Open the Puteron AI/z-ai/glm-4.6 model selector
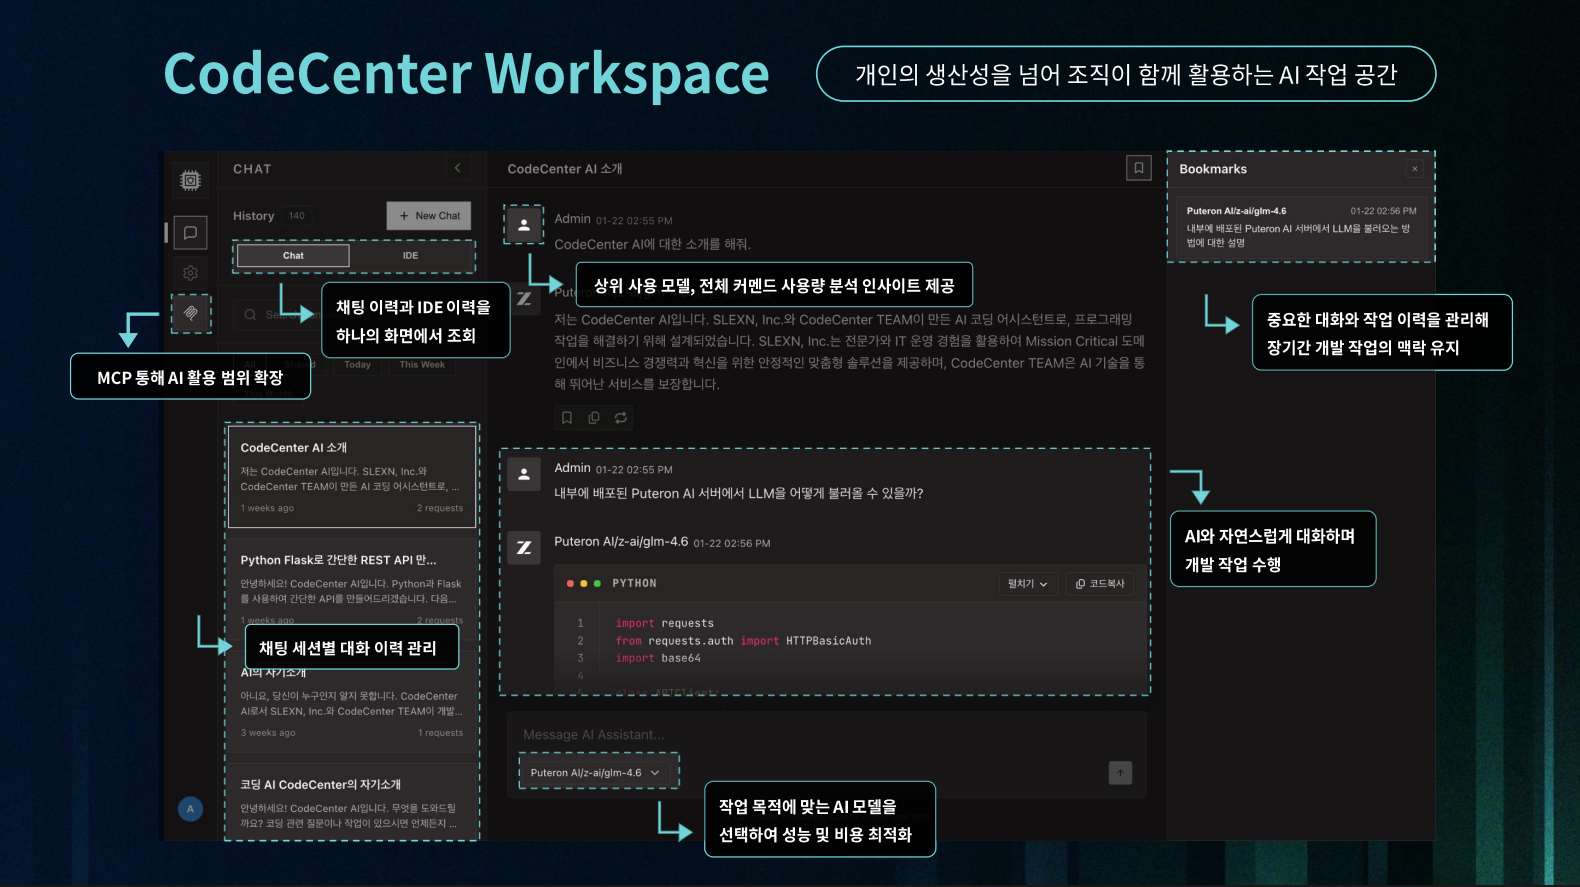 tap(596, 773)
